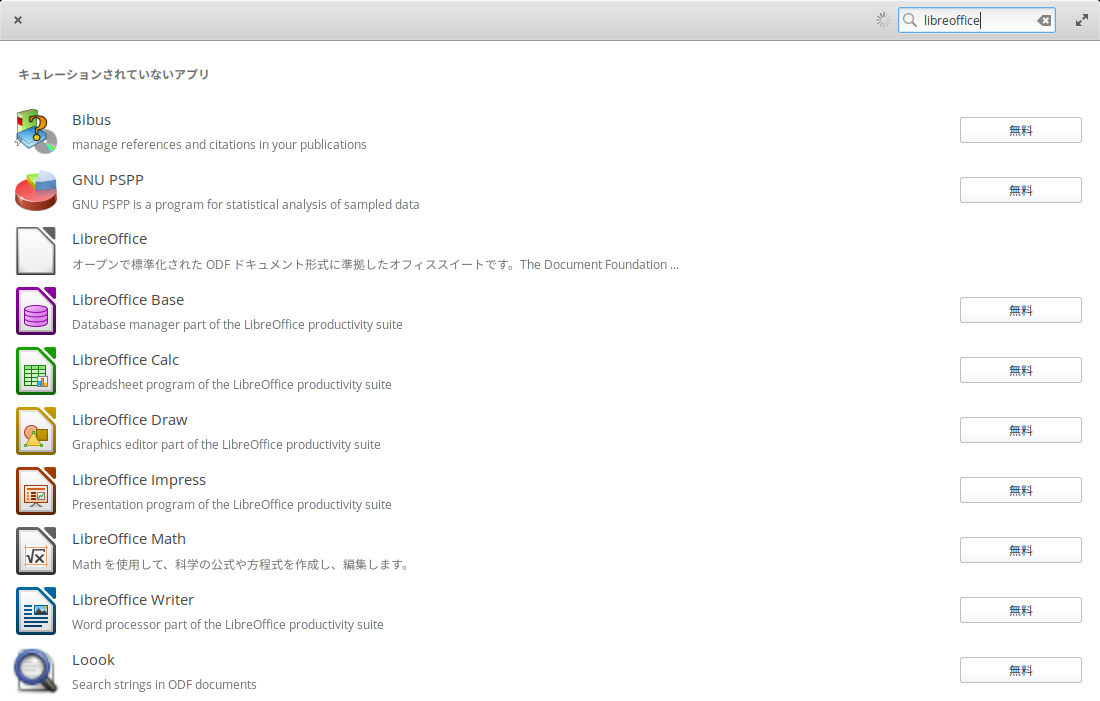Install LibreOffice Impress via 無料 button
This screenshot has width=1100, height=701.
(1021, 490)
